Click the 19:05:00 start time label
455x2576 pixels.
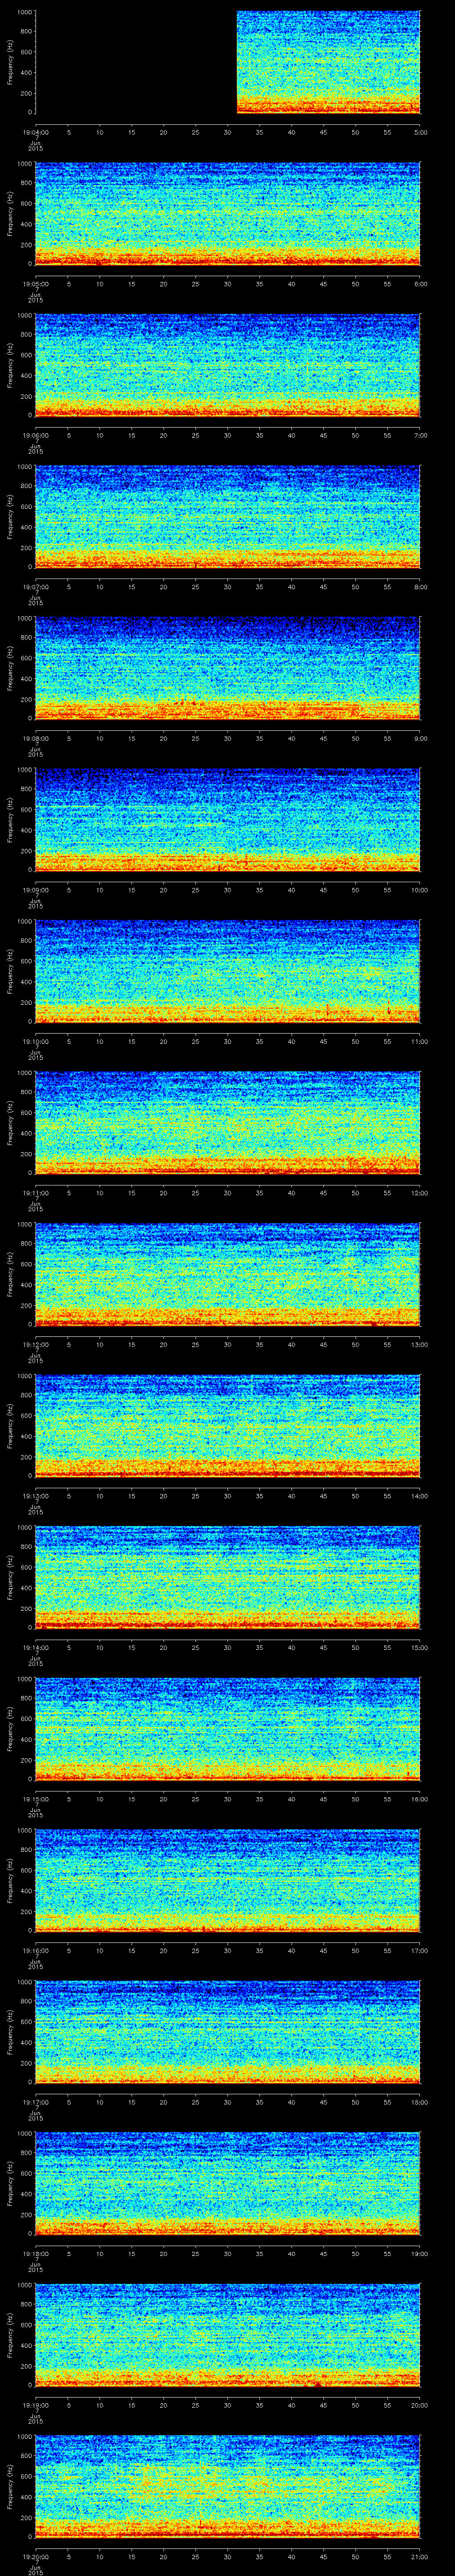click(x=36, y=284)
